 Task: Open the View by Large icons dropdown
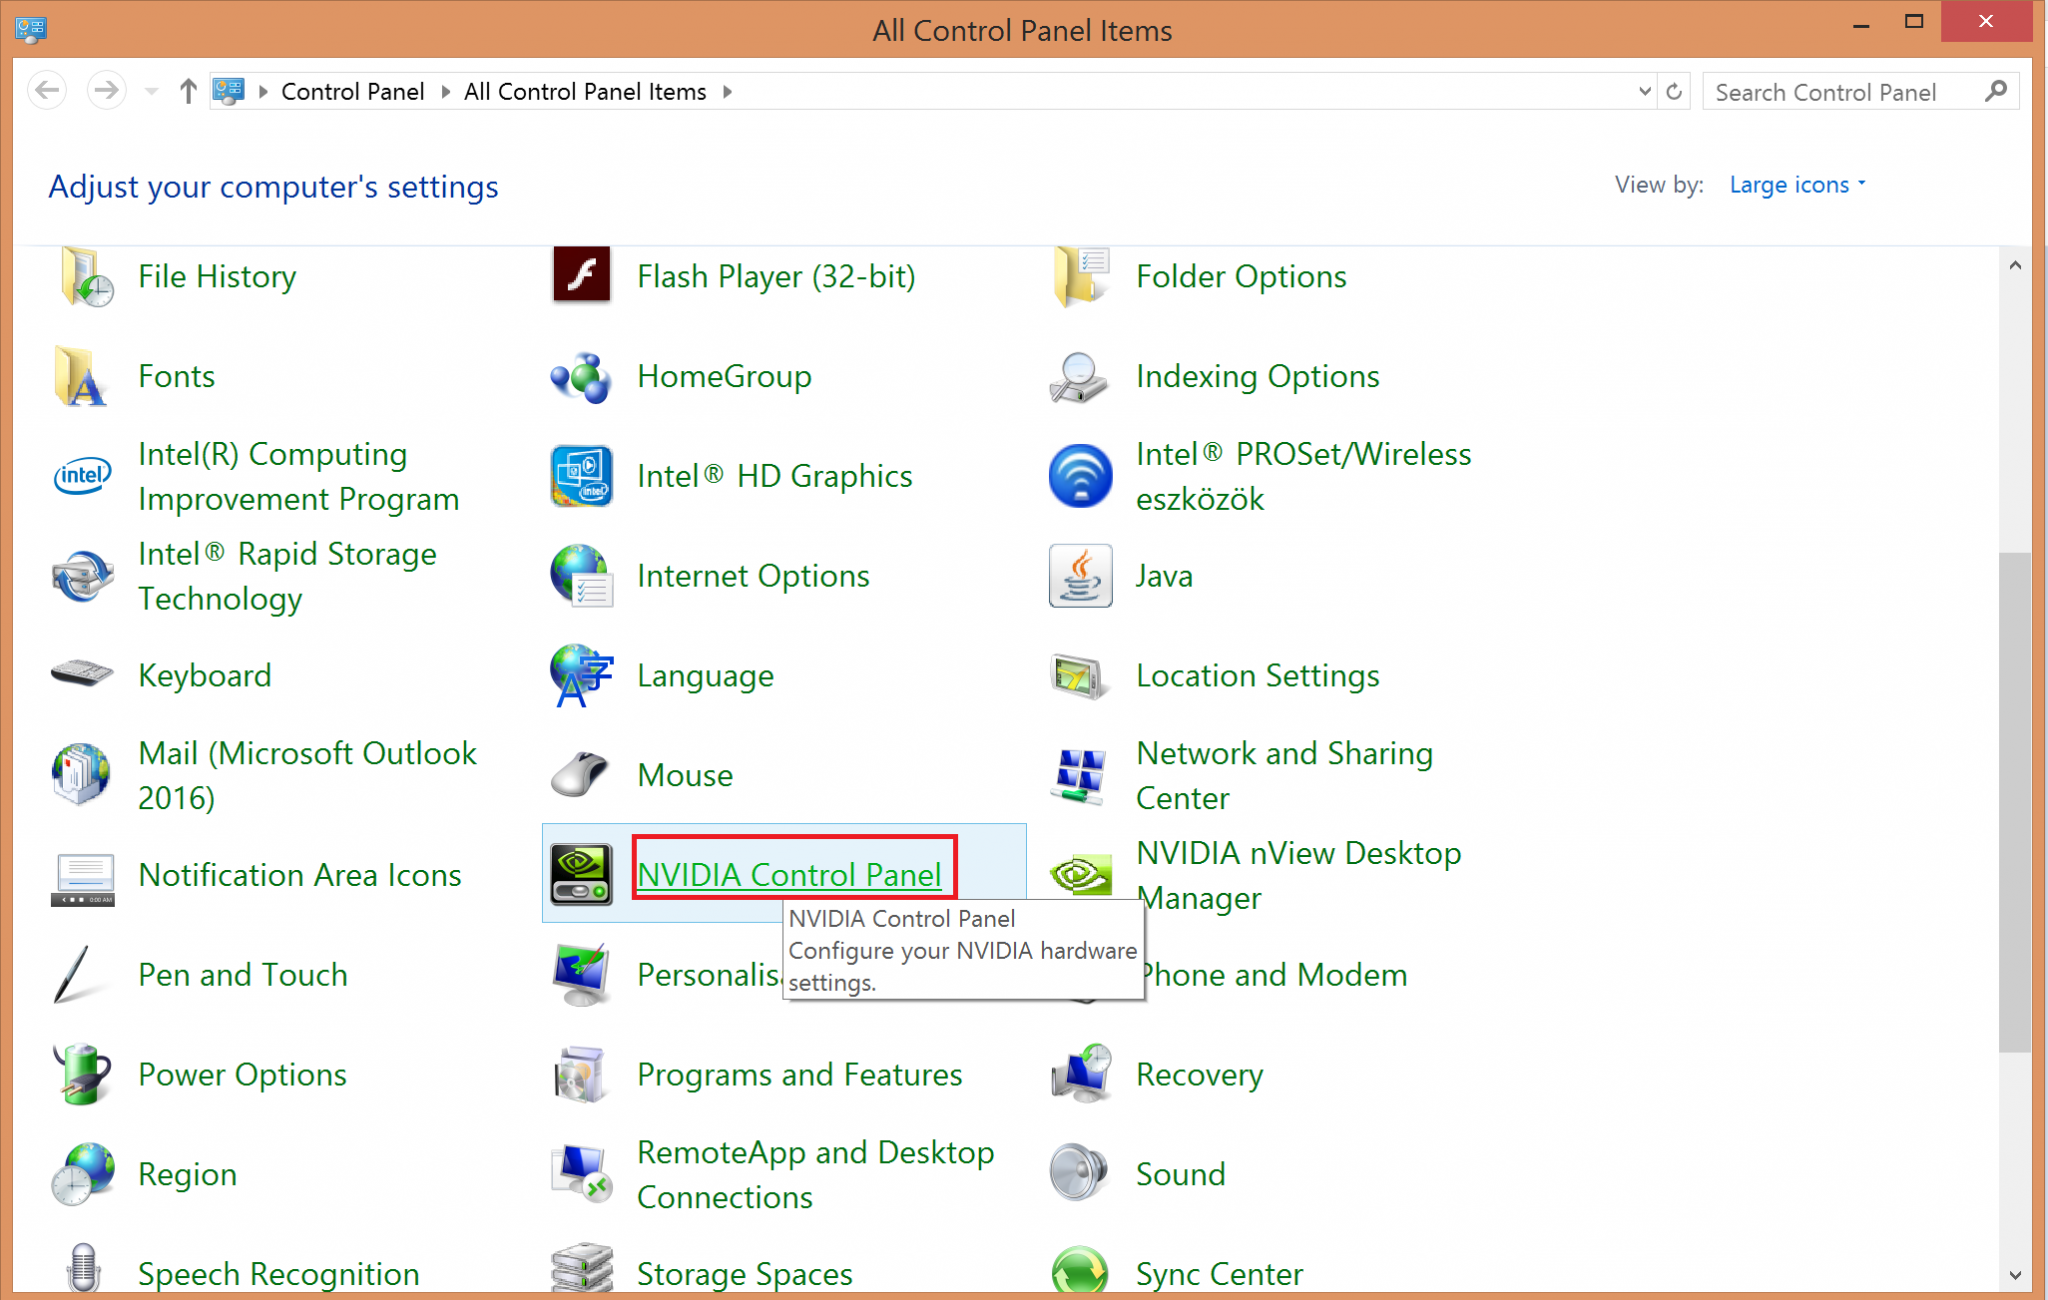point(1797,185)
